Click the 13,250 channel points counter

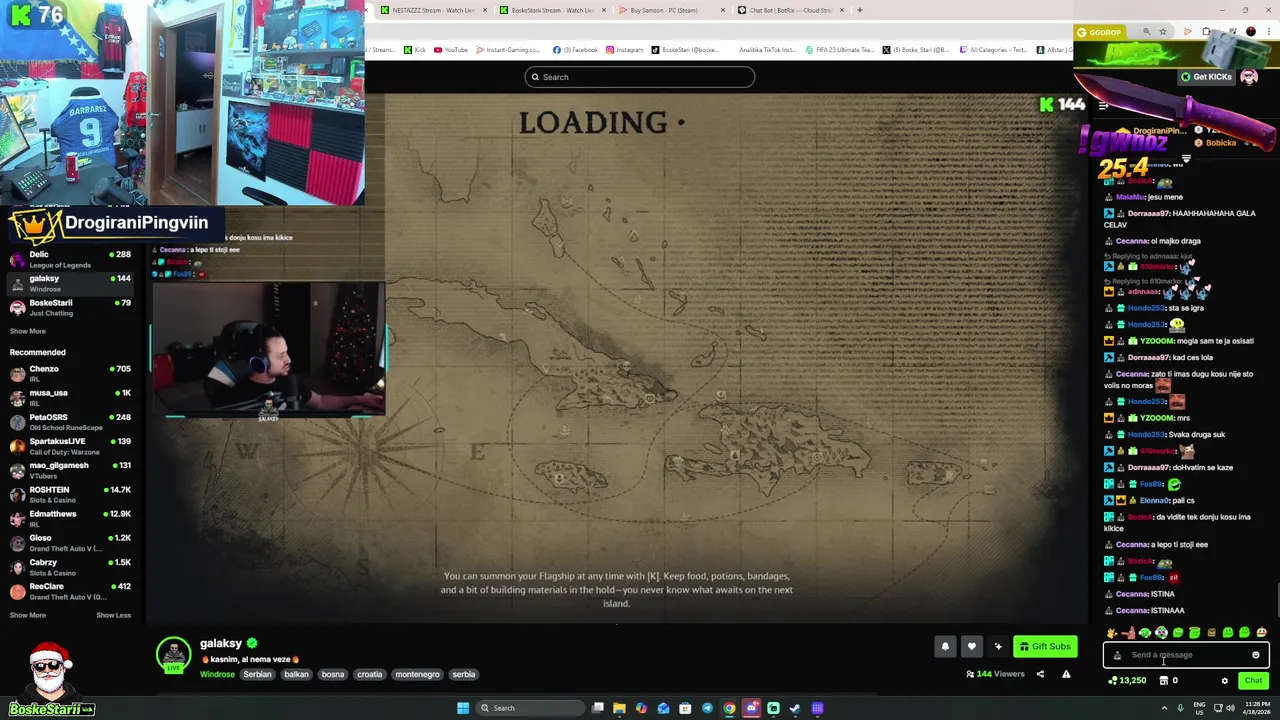(x=1126, y=680)
